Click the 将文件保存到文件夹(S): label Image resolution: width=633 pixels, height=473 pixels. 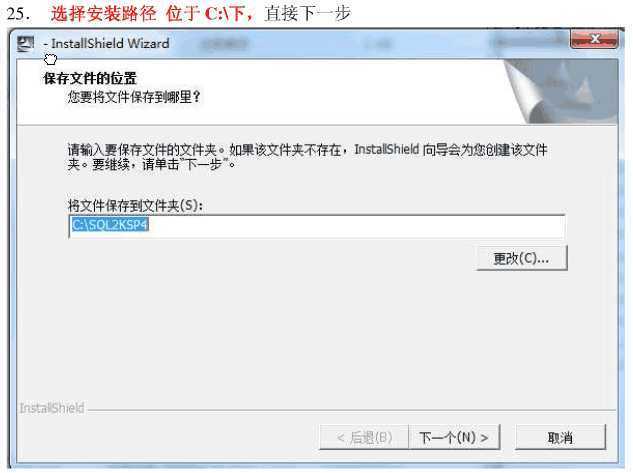tap(135, 206)
